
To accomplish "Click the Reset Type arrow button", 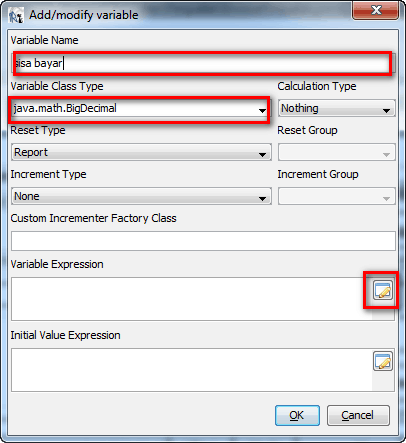I will tap(262, 154).
